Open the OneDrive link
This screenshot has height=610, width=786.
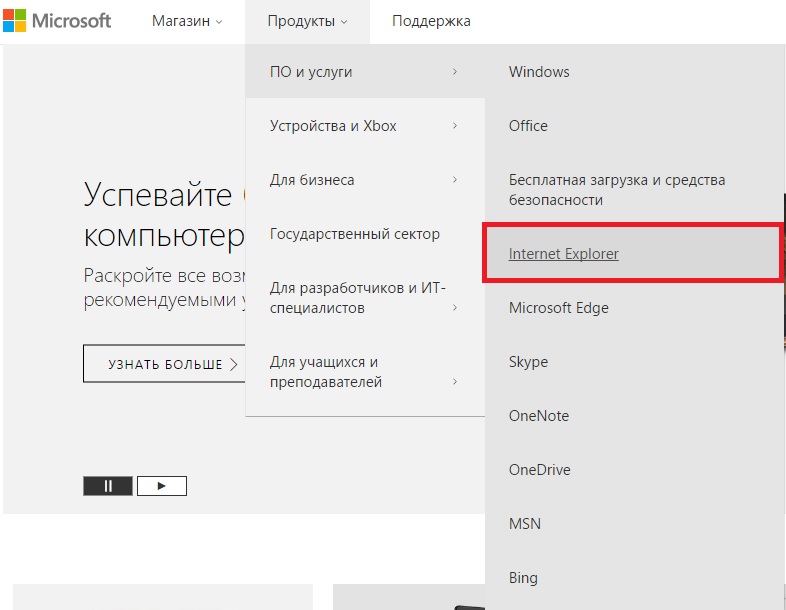[x=539, y=470]
